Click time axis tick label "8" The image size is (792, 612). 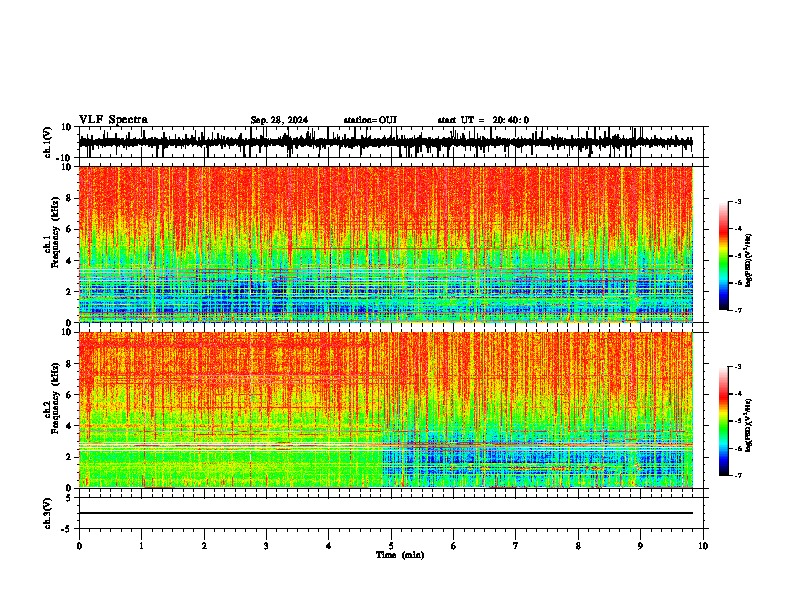tap(578, 546)
